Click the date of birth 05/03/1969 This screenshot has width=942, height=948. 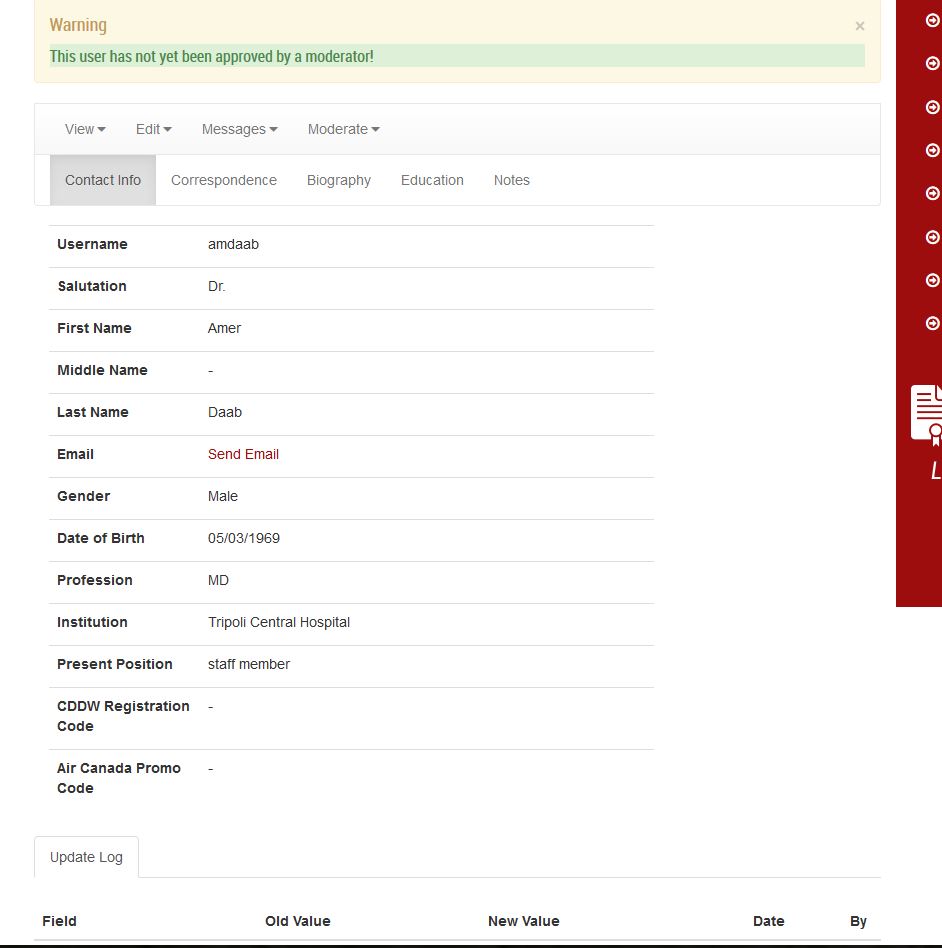pyautogui.click(x=244, y=539)
